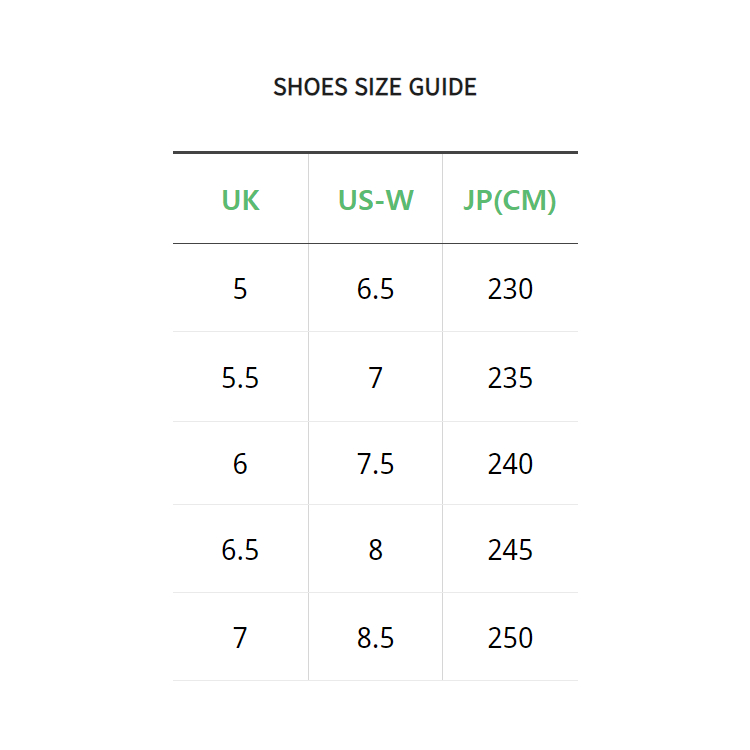Select the US-W size 8 cell
750x750 pixels.
375,550
